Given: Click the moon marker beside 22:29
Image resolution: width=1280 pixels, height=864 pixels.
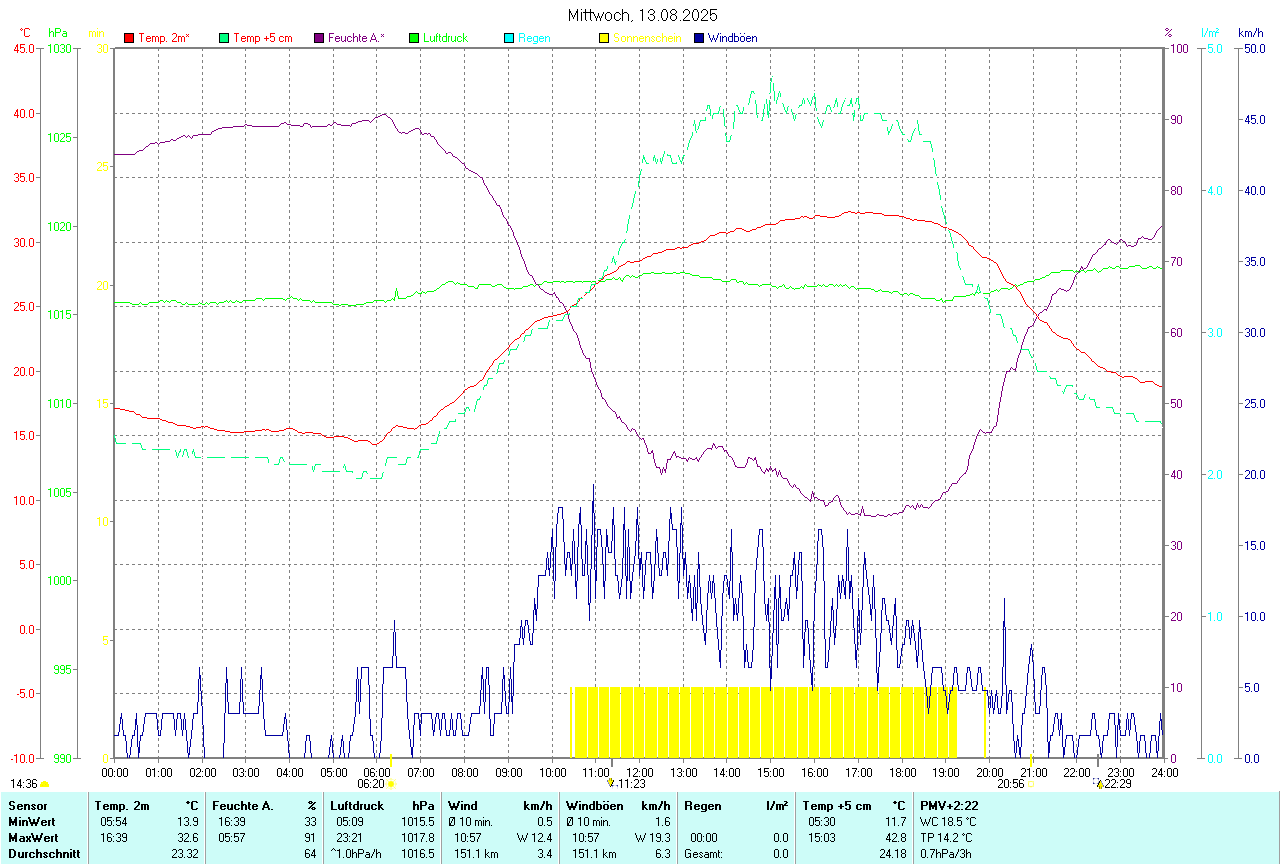Looking at the screenshot, I should pyautogui.click(x=1099, y=784).
